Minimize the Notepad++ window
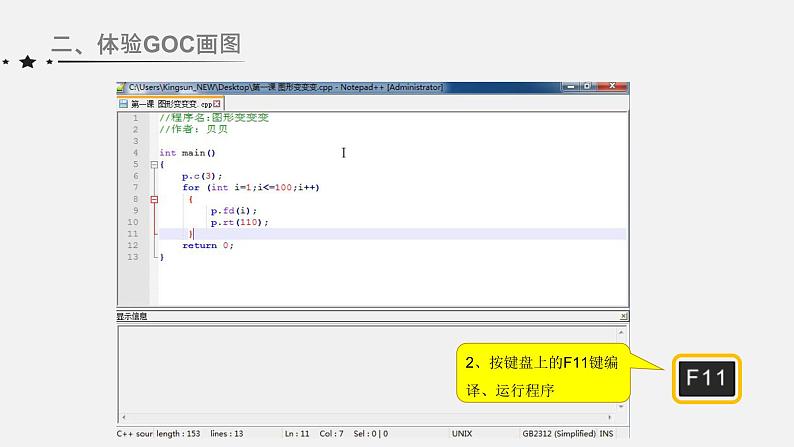The image size is (794, 447). click(571, 87)
